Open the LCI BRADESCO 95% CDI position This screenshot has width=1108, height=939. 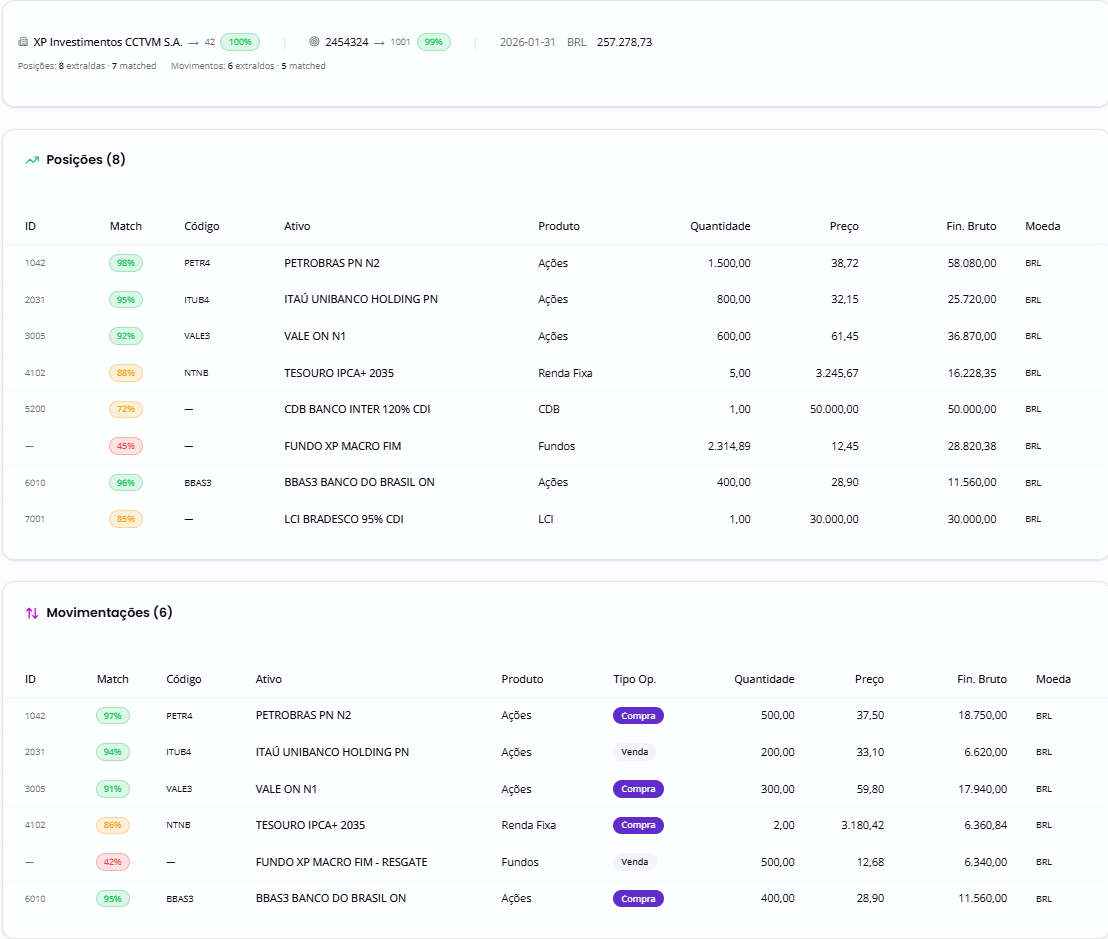pos(343,519)
